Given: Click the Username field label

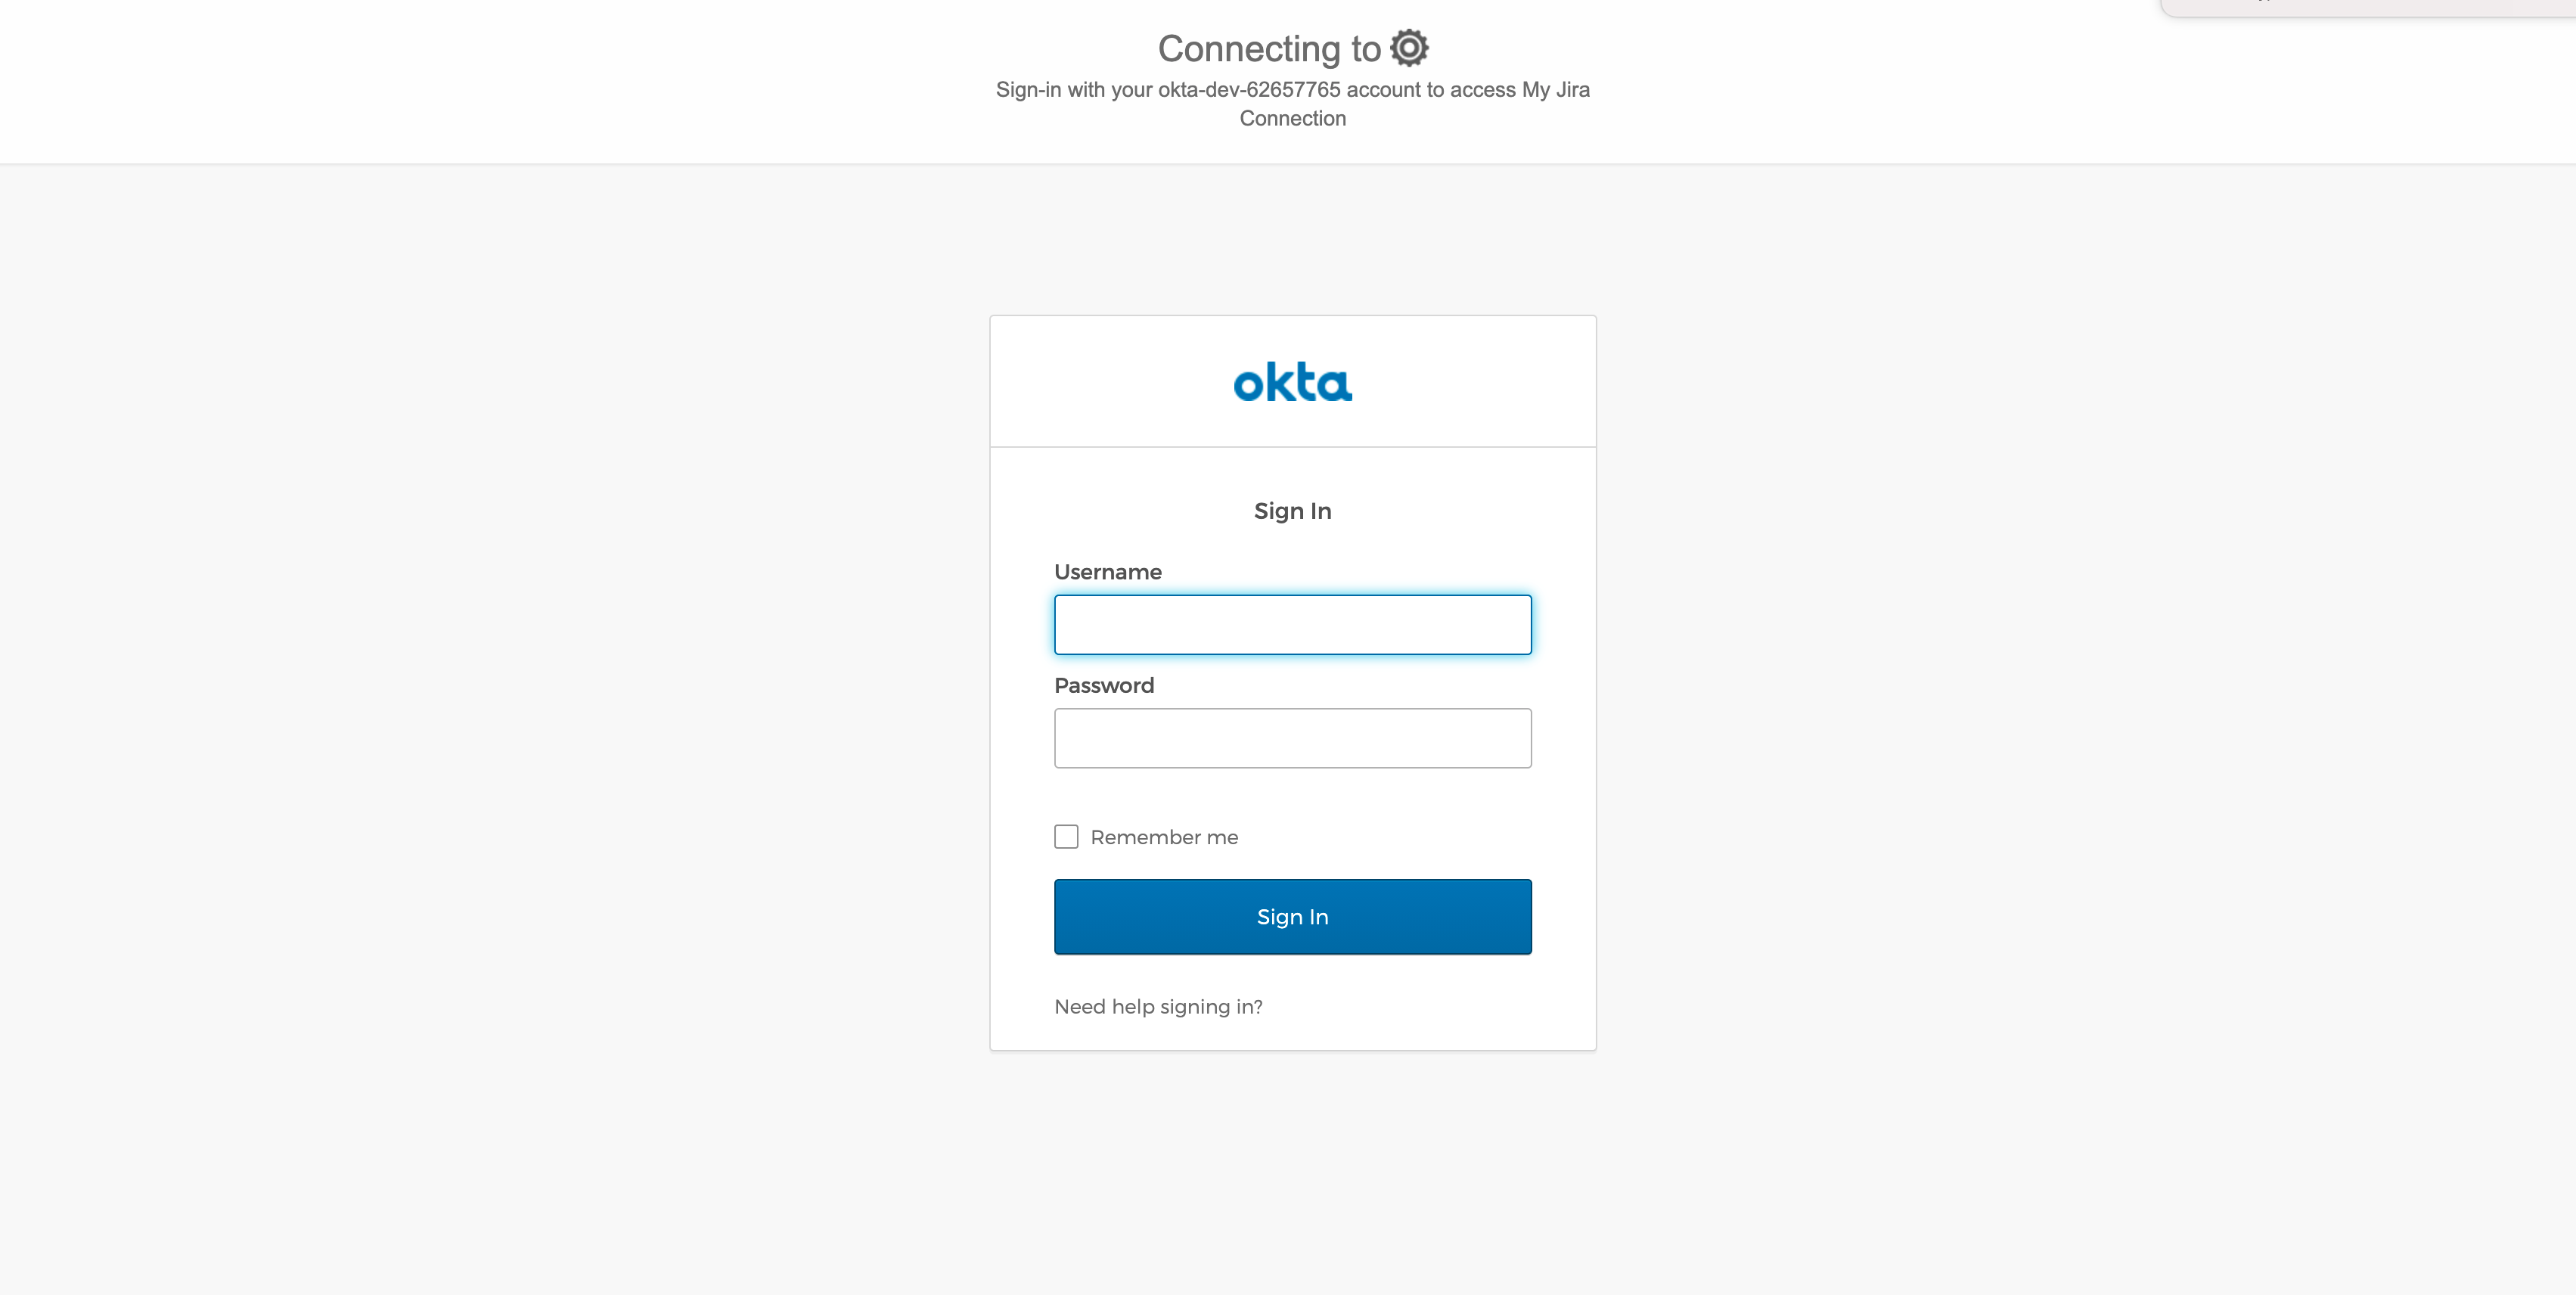Looking at the screenshot, I should point(1108,572).
